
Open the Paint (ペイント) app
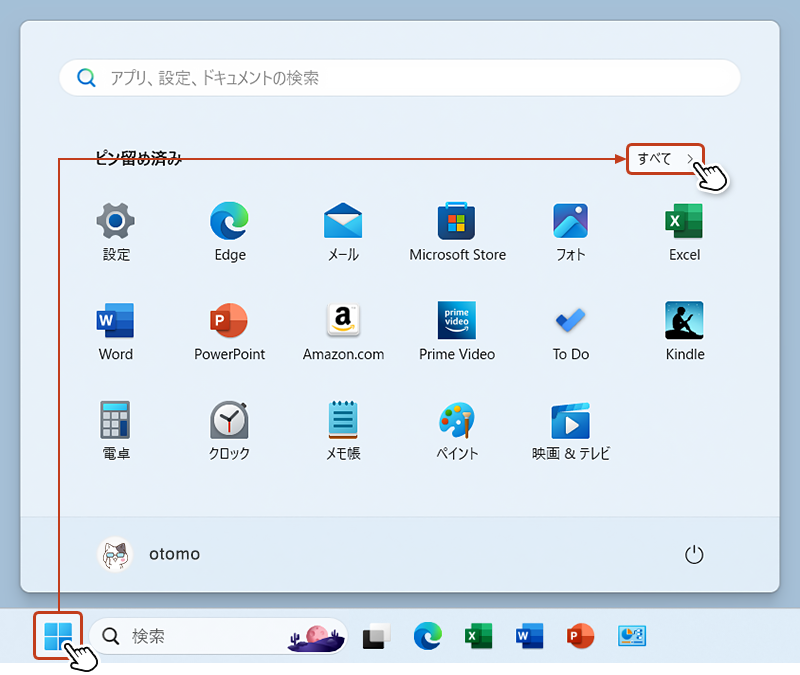pos(457,431)
